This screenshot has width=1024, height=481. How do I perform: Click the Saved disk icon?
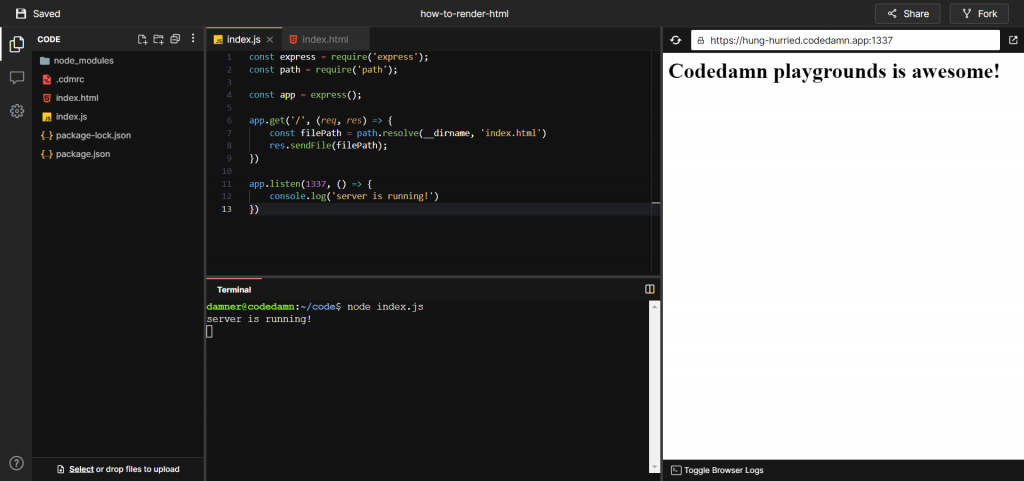pyautogui.click(x=22, y=13)
